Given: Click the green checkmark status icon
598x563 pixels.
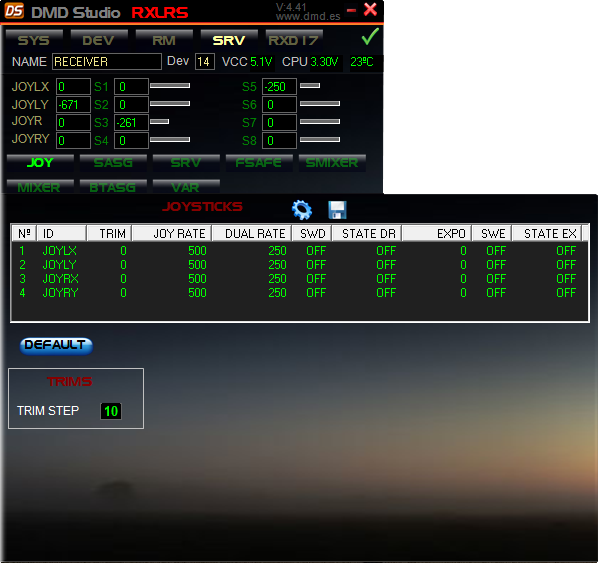Looking at the screenshot, I should (x=370, y=37).
